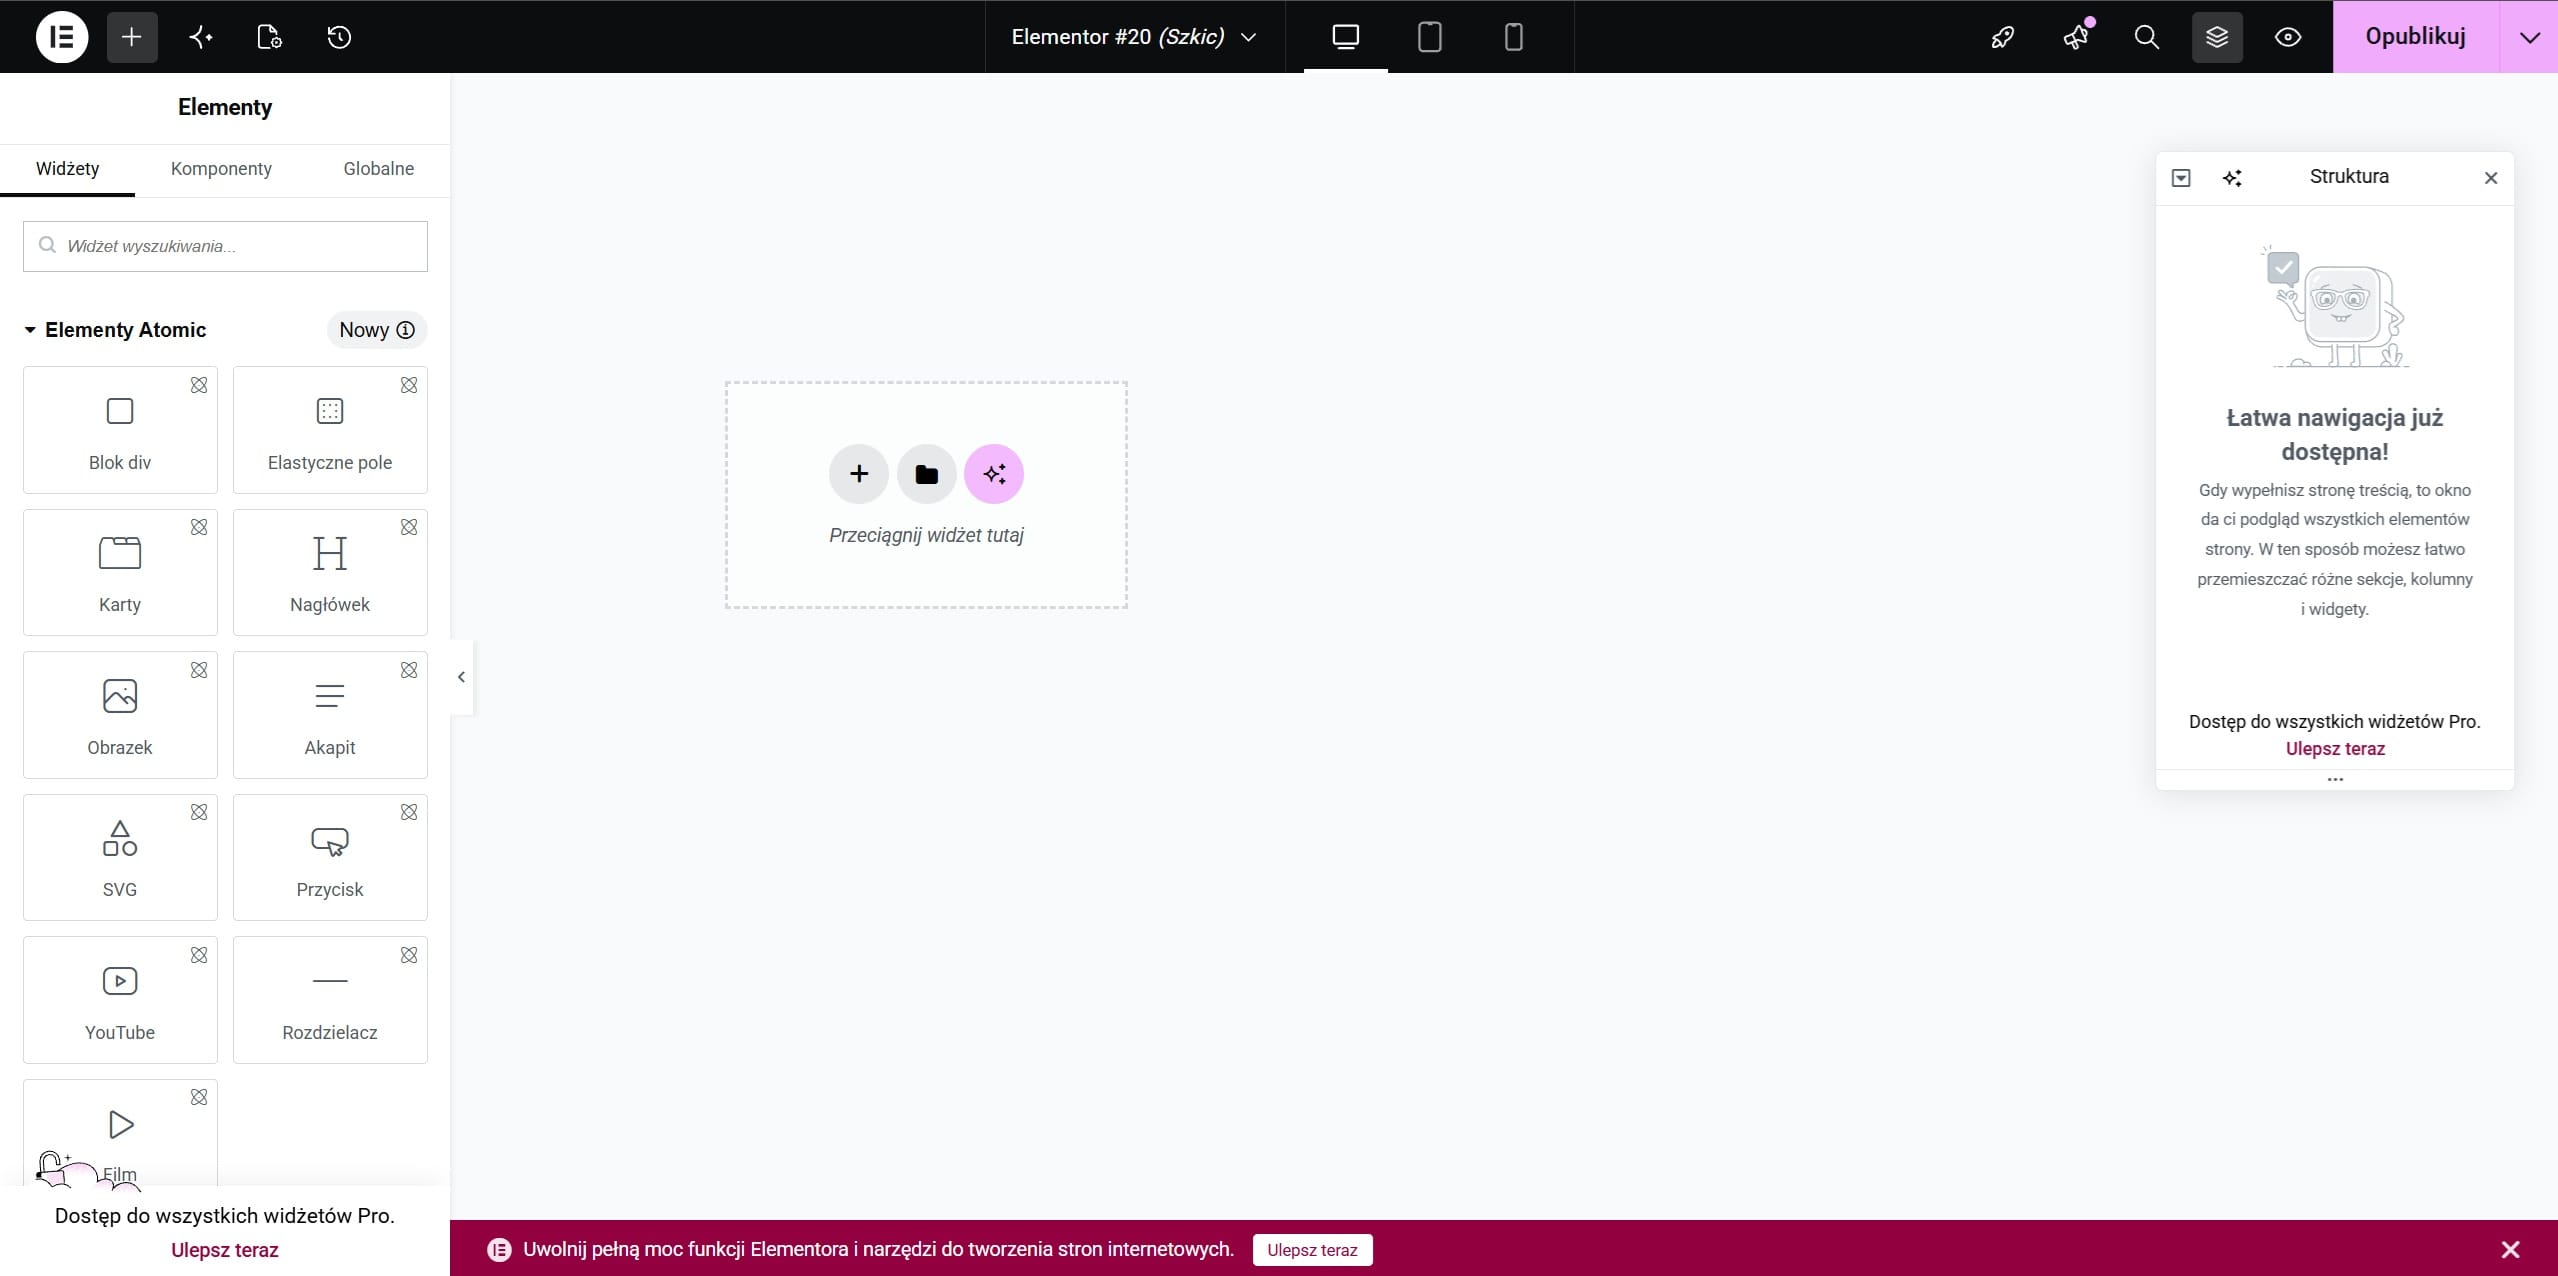Focus the widget search field
2558x1276 pixels.
click(x=225, y=246)
